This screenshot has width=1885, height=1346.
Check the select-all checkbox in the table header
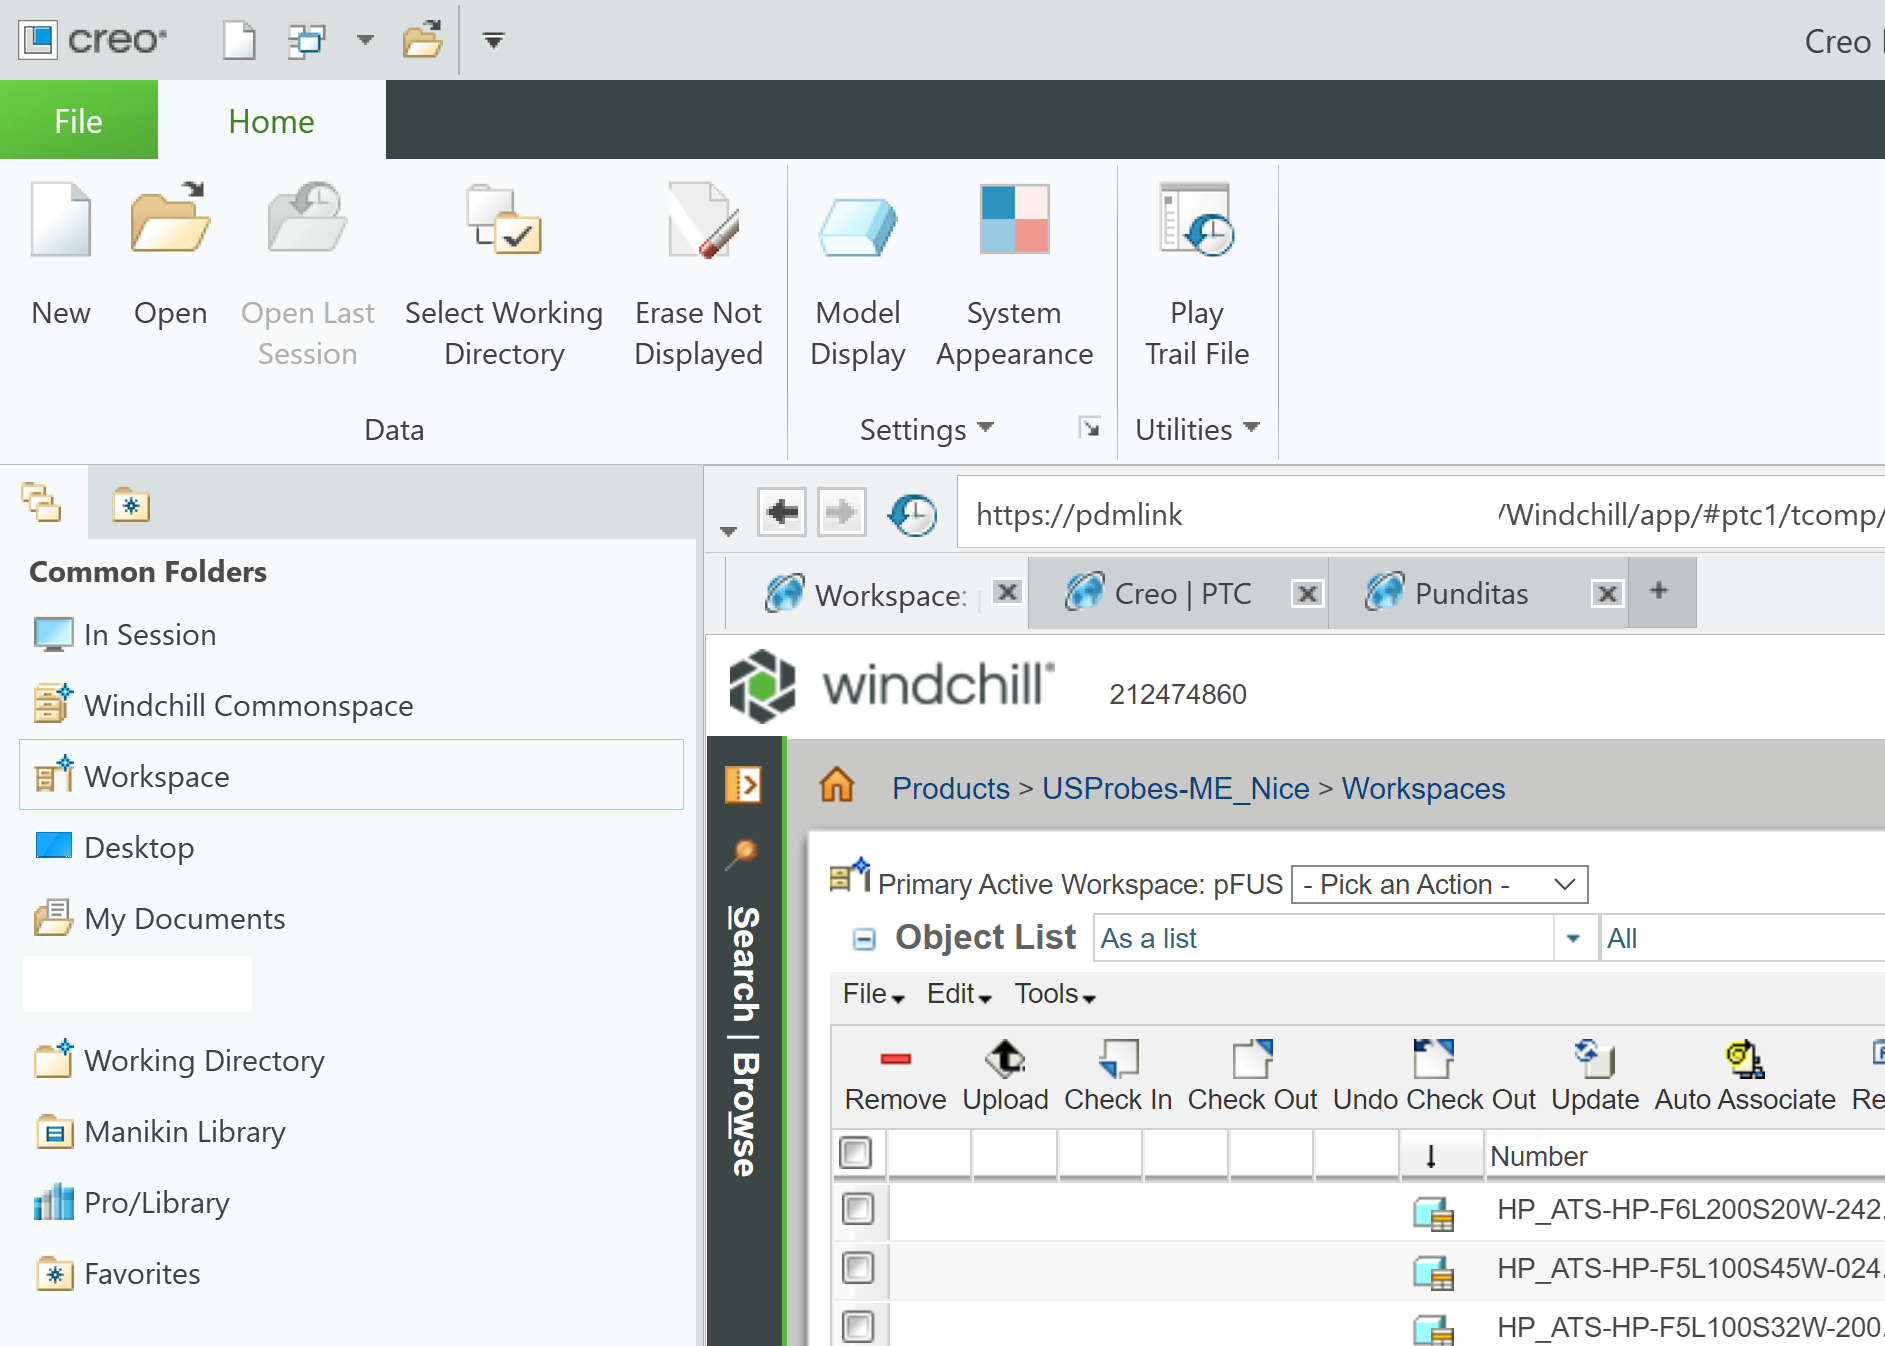tap(859, 1153)
